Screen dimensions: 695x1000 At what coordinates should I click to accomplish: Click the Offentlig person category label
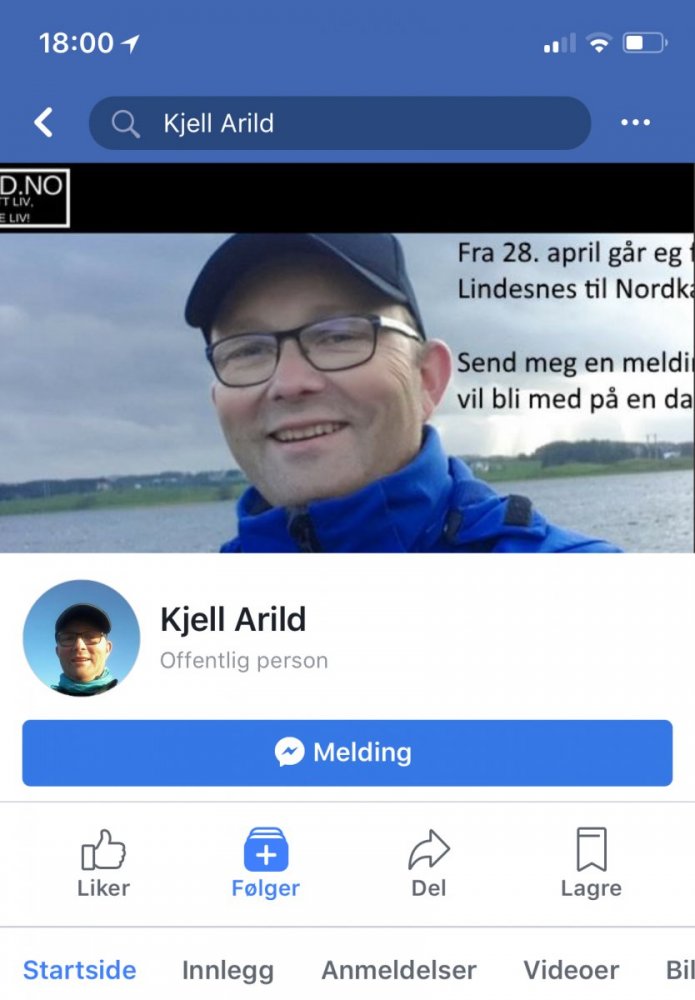(244, 661)
